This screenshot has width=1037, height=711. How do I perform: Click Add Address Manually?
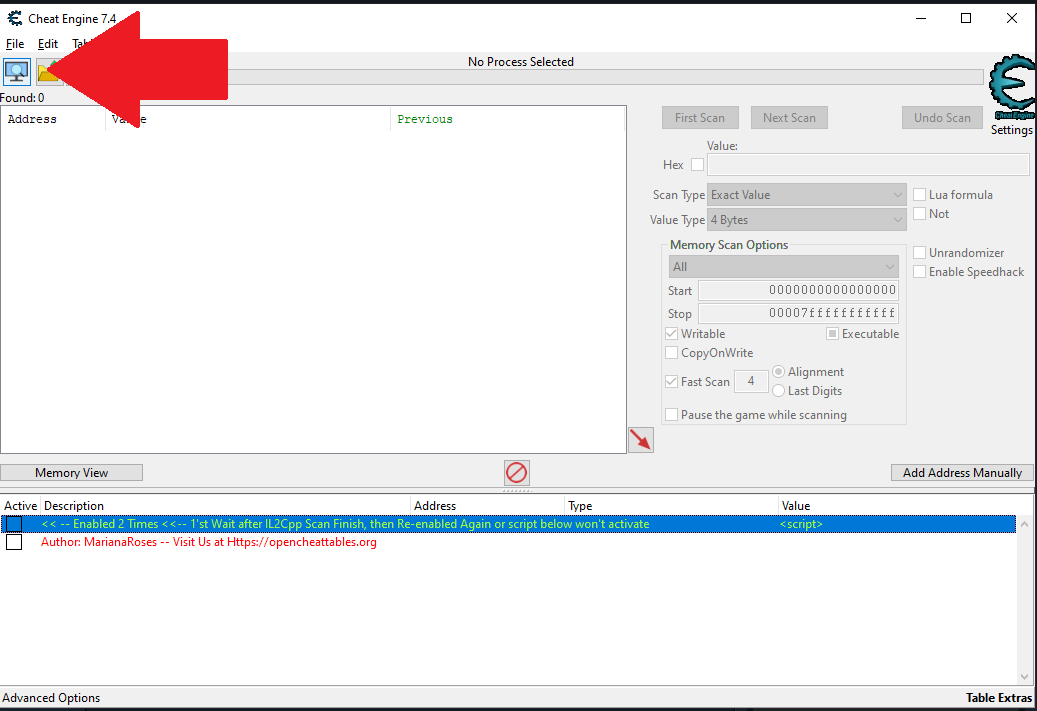pyautogui.click(x=962, y=472)
